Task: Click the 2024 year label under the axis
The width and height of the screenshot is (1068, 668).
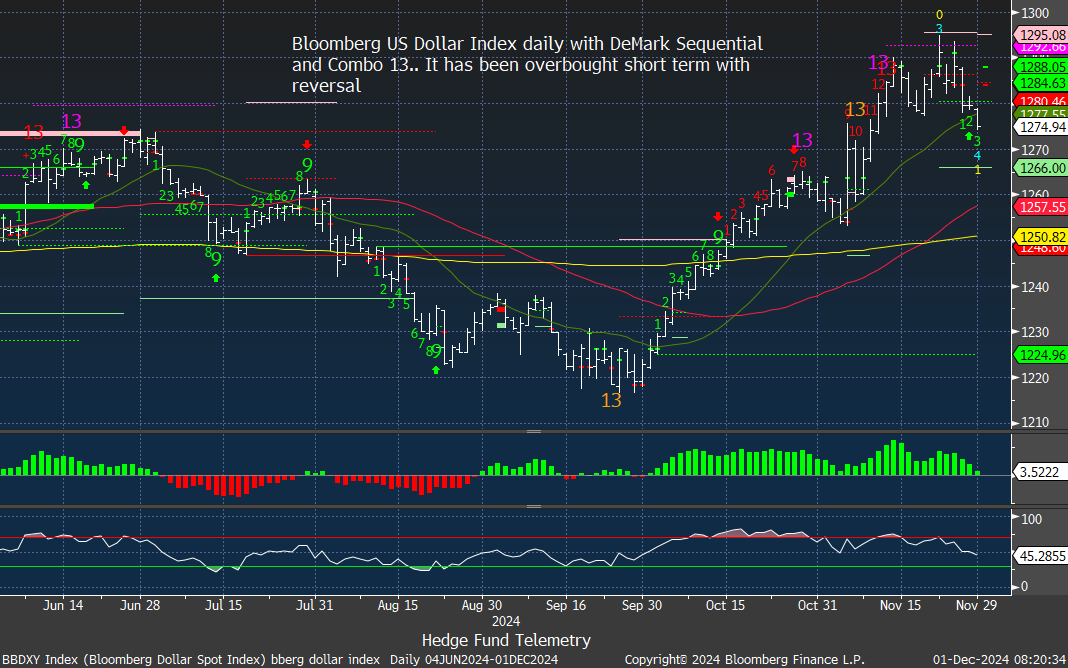Action: click(506, 622)
